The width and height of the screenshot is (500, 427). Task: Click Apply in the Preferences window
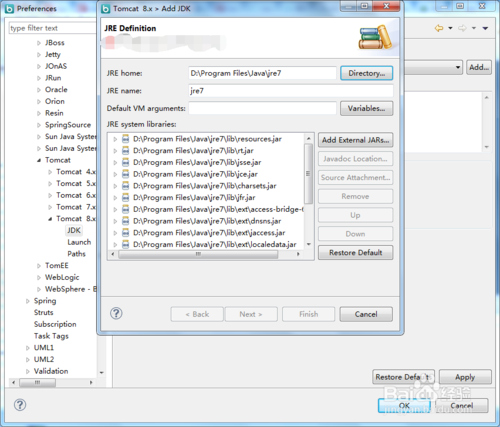tap(465, 377)
